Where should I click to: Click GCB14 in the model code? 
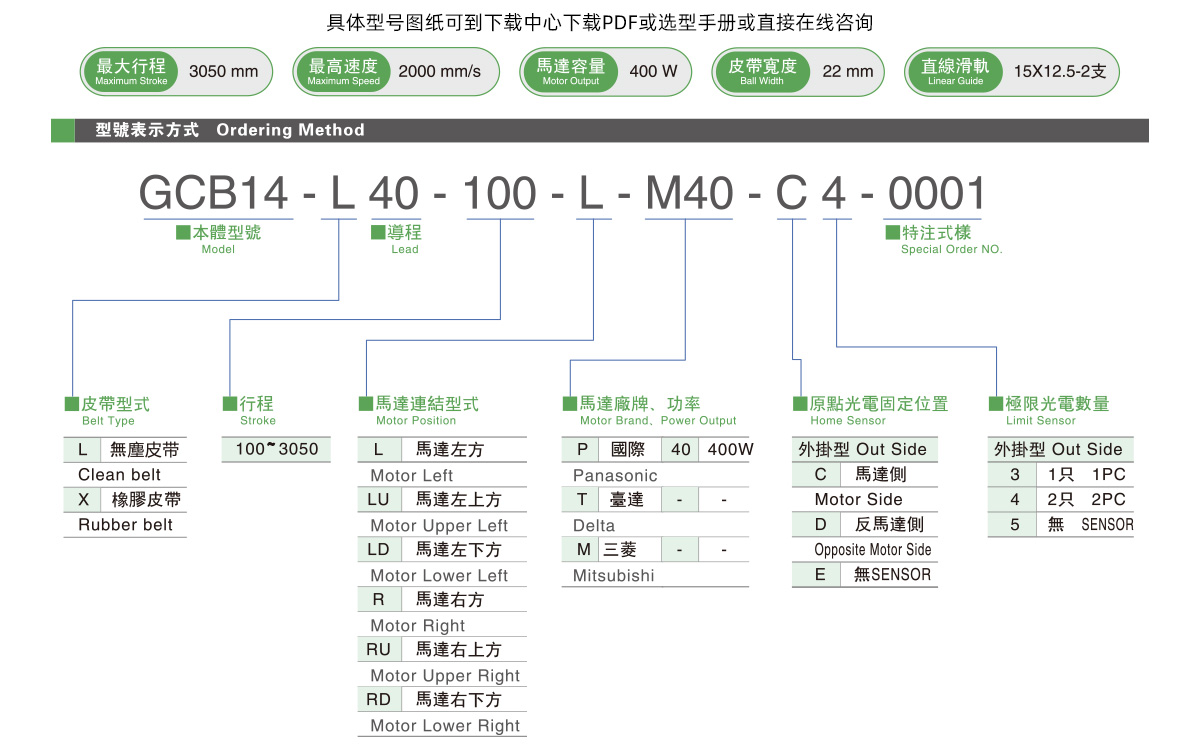(214, 193)
